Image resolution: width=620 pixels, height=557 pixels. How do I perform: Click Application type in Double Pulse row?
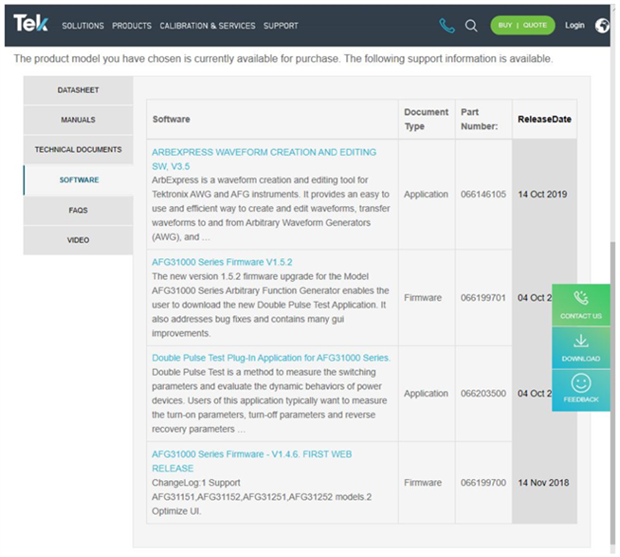pyautogui.click(x=426, y=393)
